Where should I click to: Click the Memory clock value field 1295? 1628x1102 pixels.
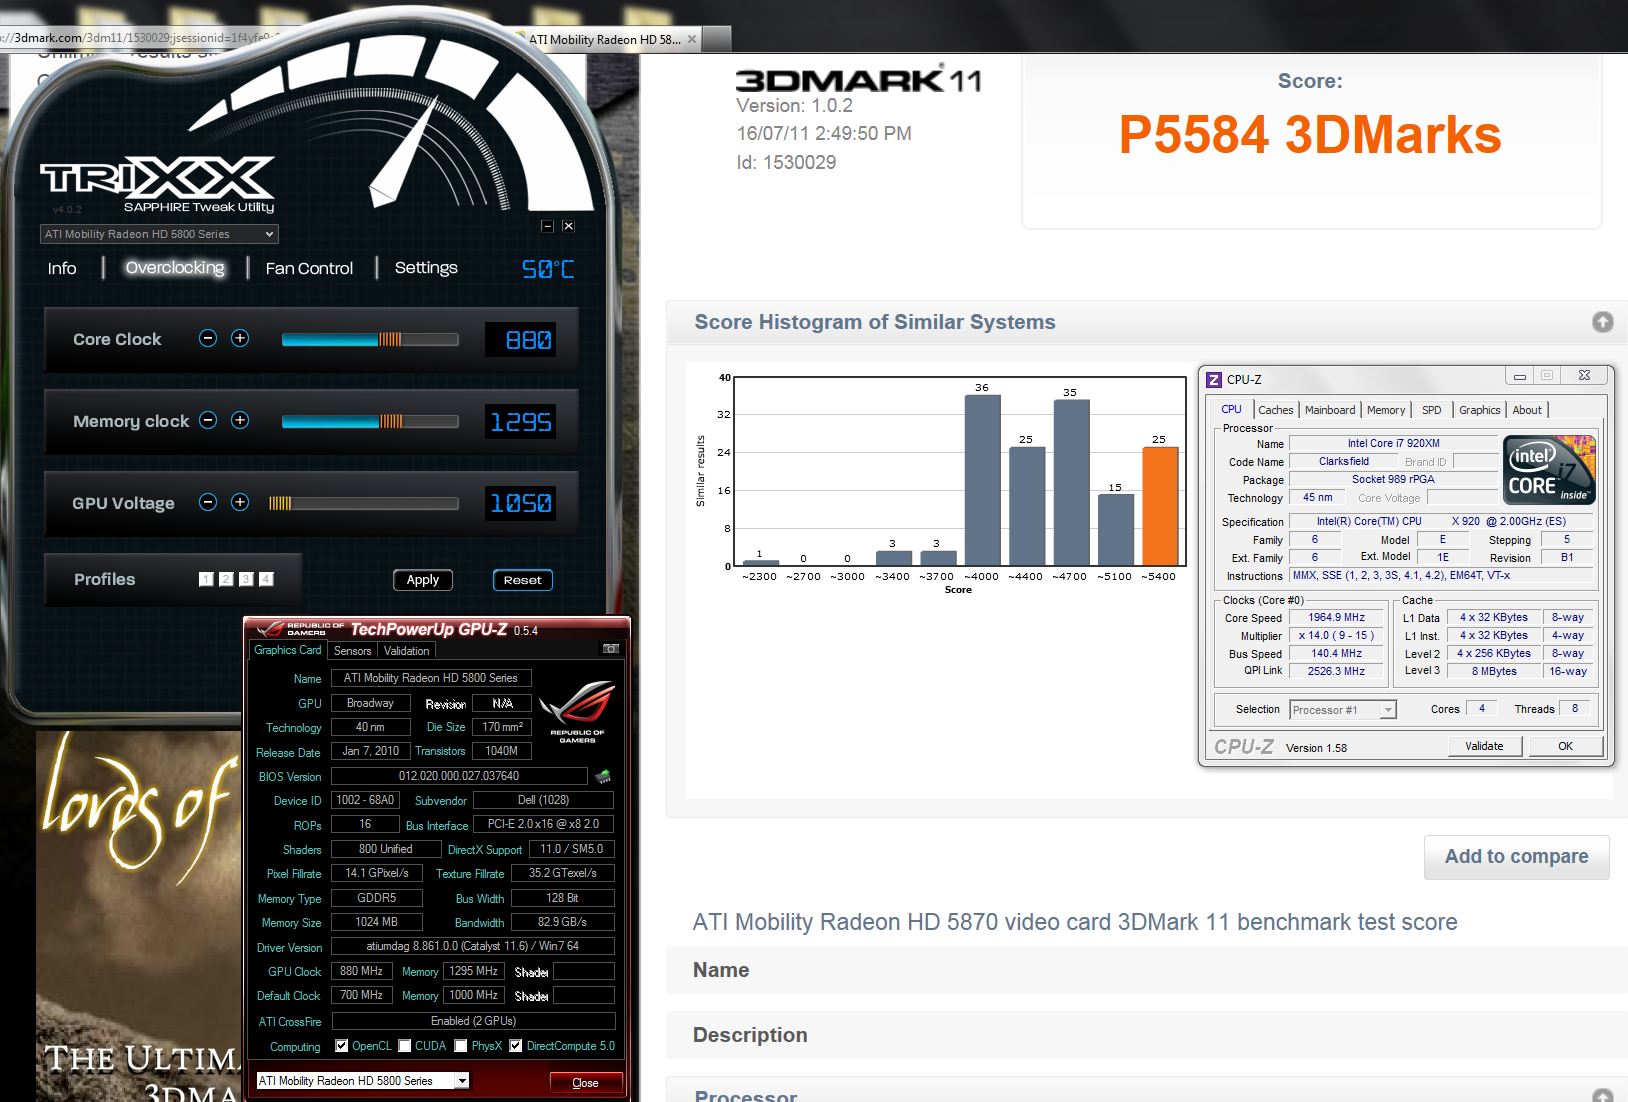click(x=520, y=422)
